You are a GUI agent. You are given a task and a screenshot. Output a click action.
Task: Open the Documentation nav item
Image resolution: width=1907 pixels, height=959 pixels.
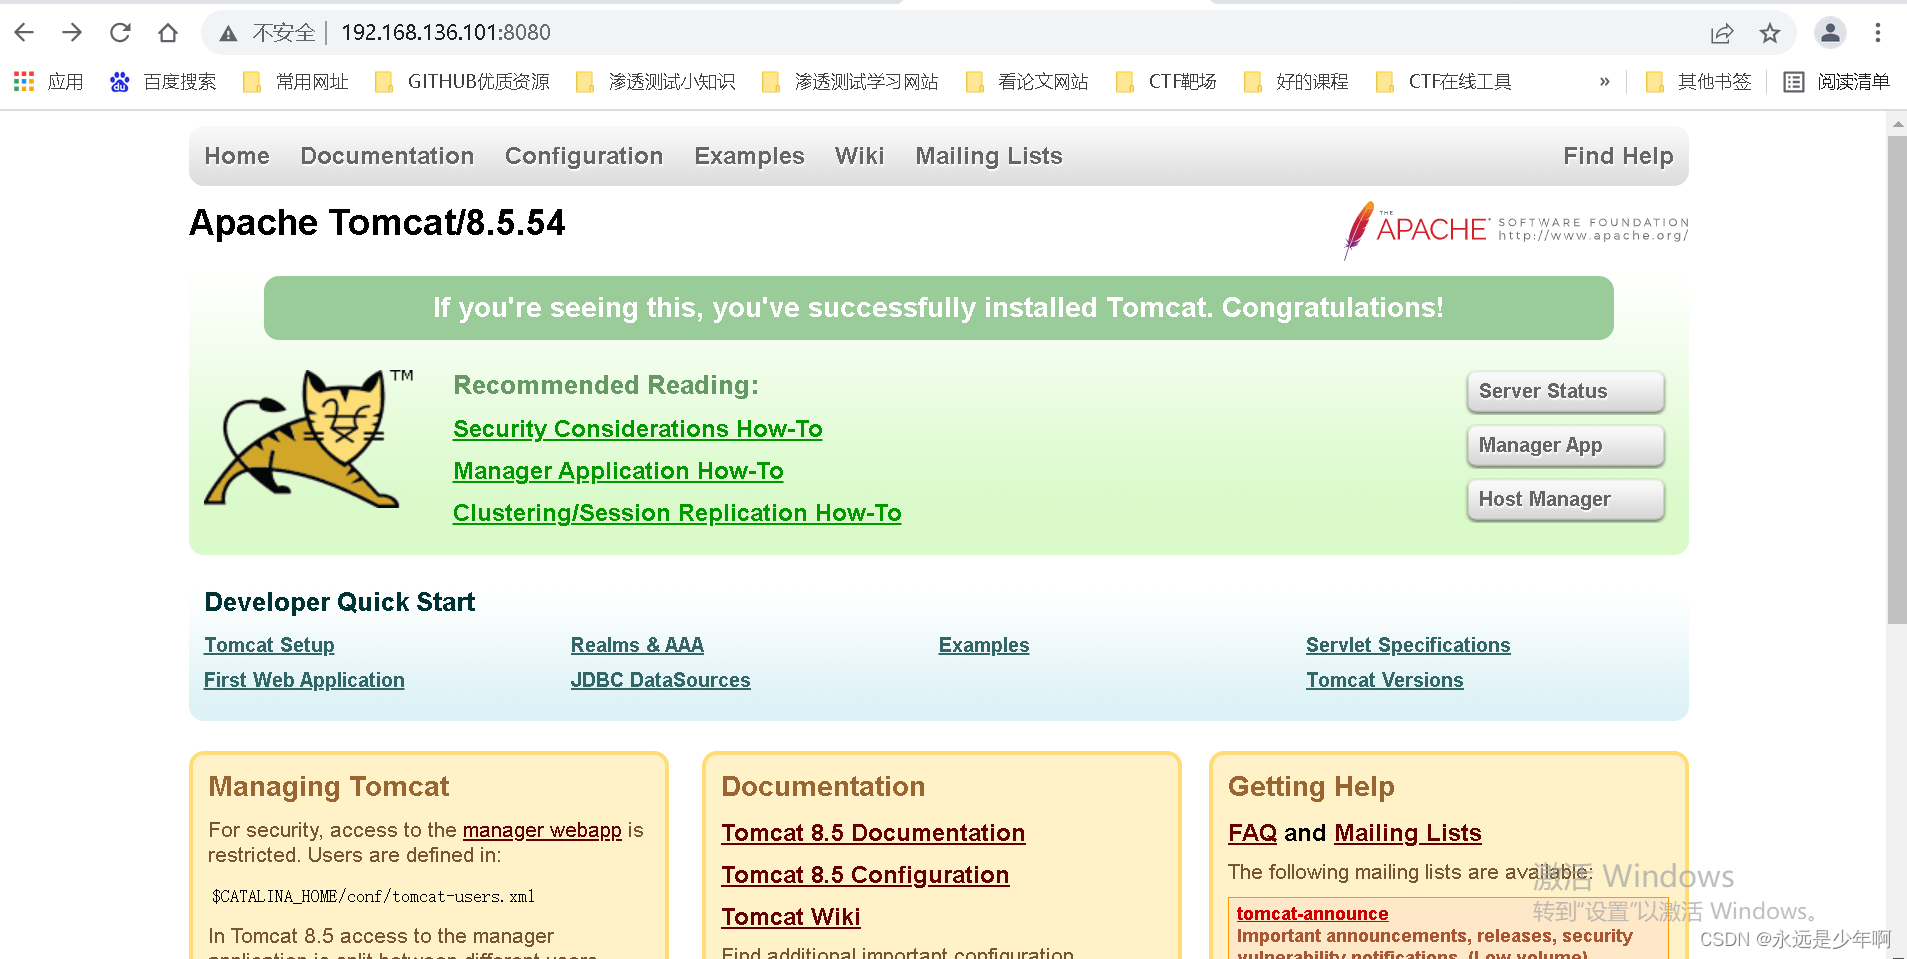(387, 156)
